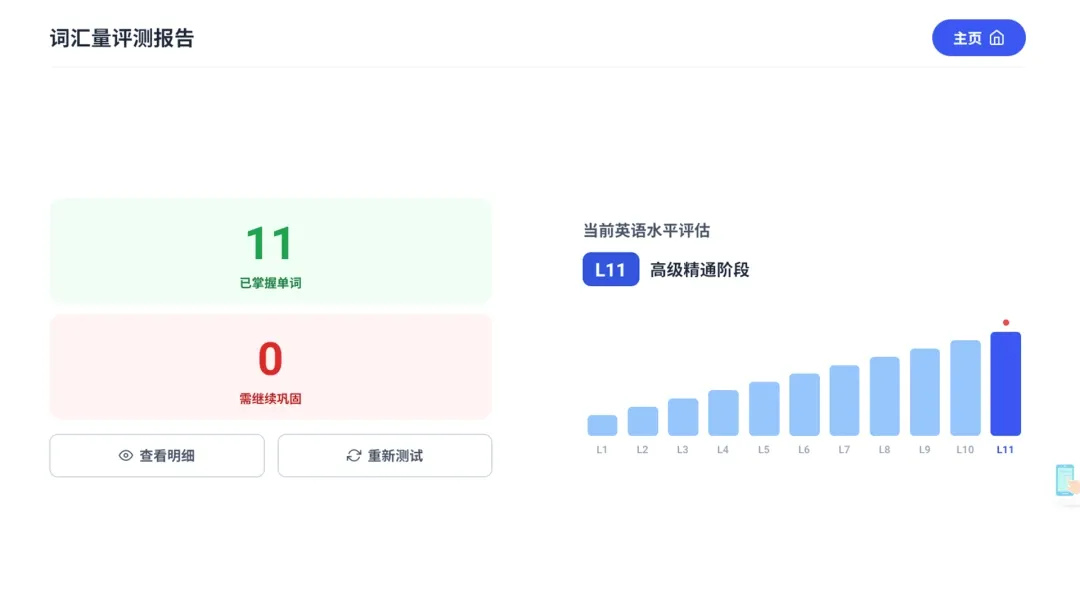
Task: Click the green number 11
Action: [270, 243]
